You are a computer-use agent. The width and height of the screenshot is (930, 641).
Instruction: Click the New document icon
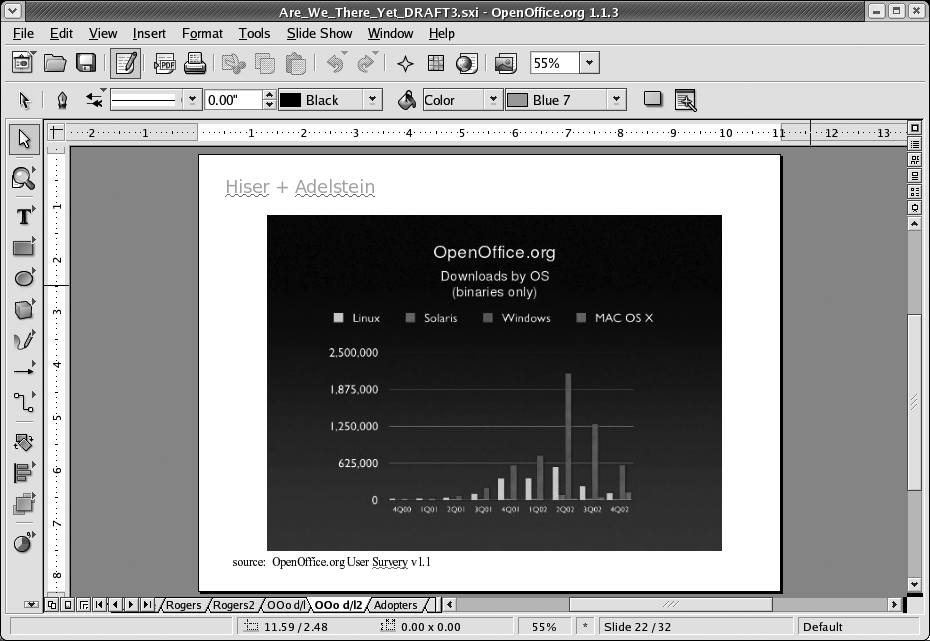23,63
